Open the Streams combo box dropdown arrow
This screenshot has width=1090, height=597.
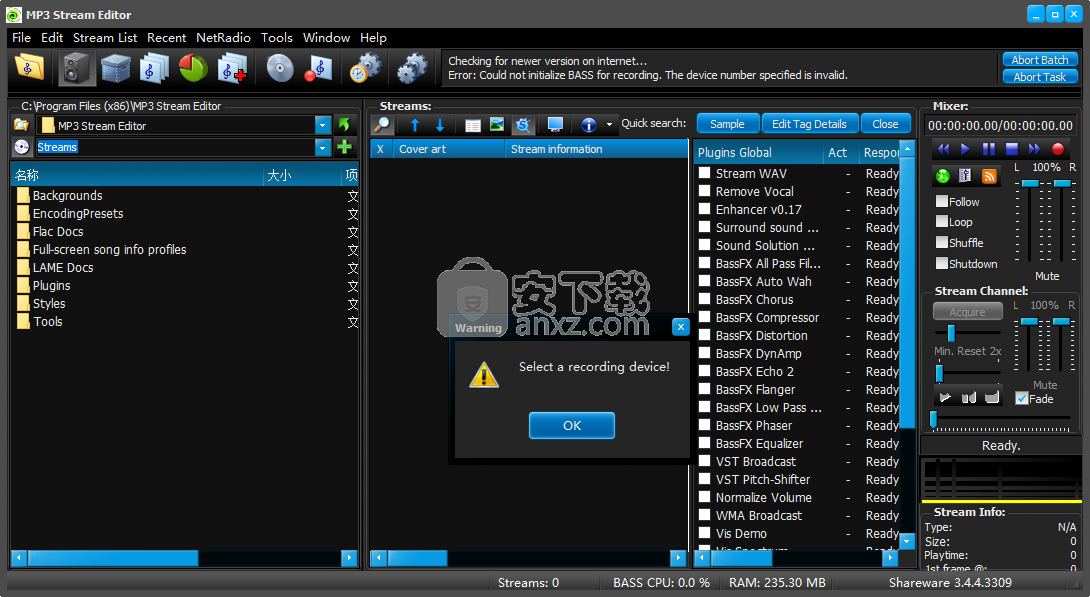(323, 147)
